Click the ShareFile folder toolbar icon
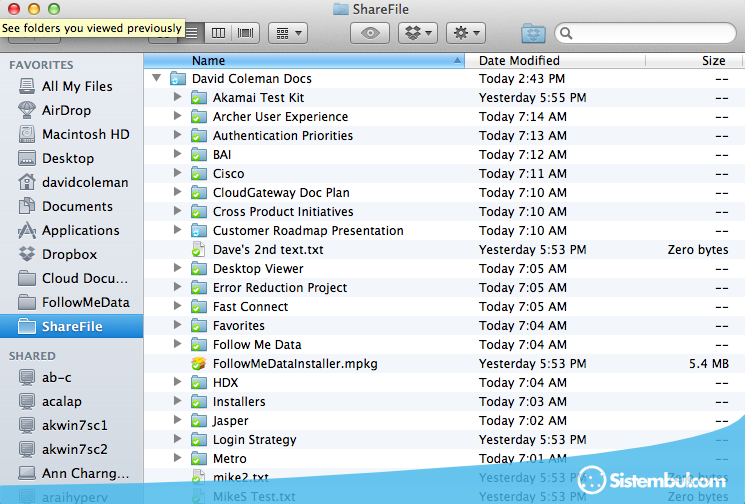This screenshot has height=504, width=745. [533, 33]
